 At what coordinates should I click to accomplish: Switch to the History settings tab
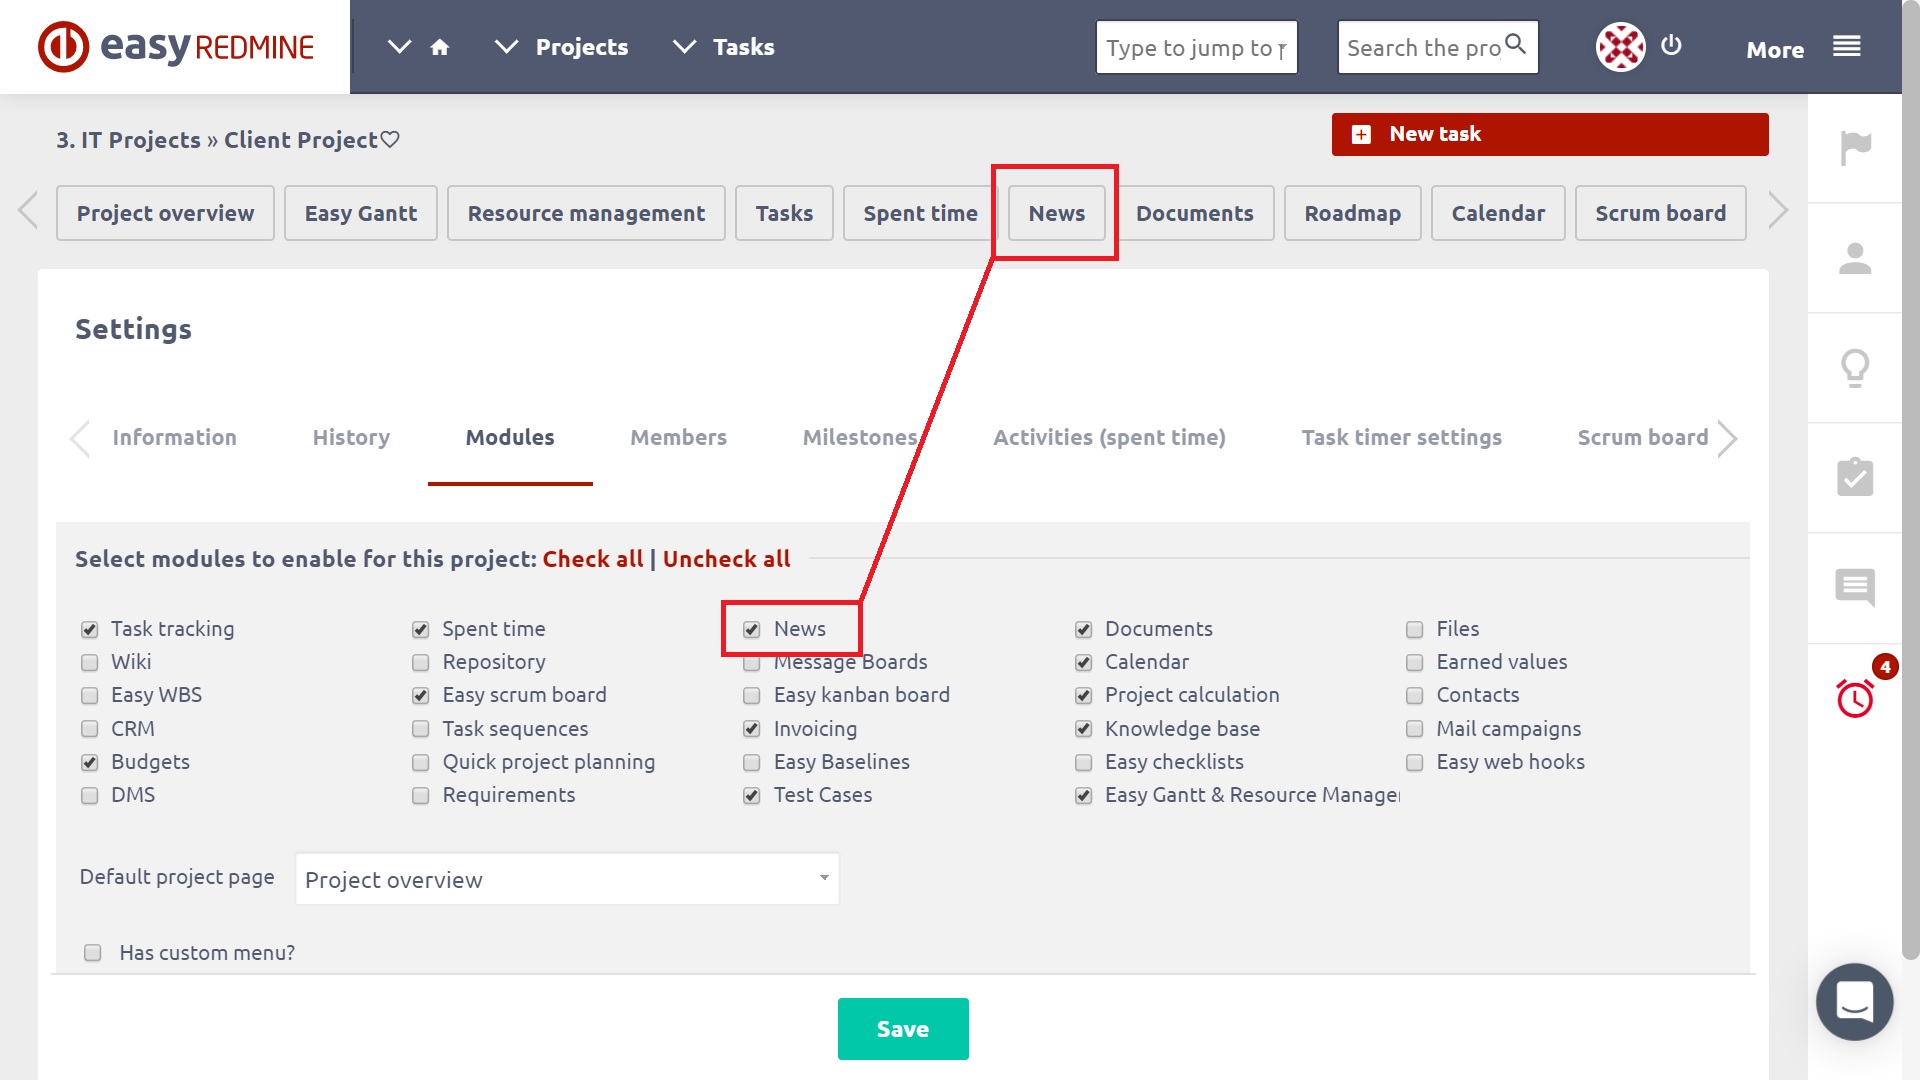point(351,438)
